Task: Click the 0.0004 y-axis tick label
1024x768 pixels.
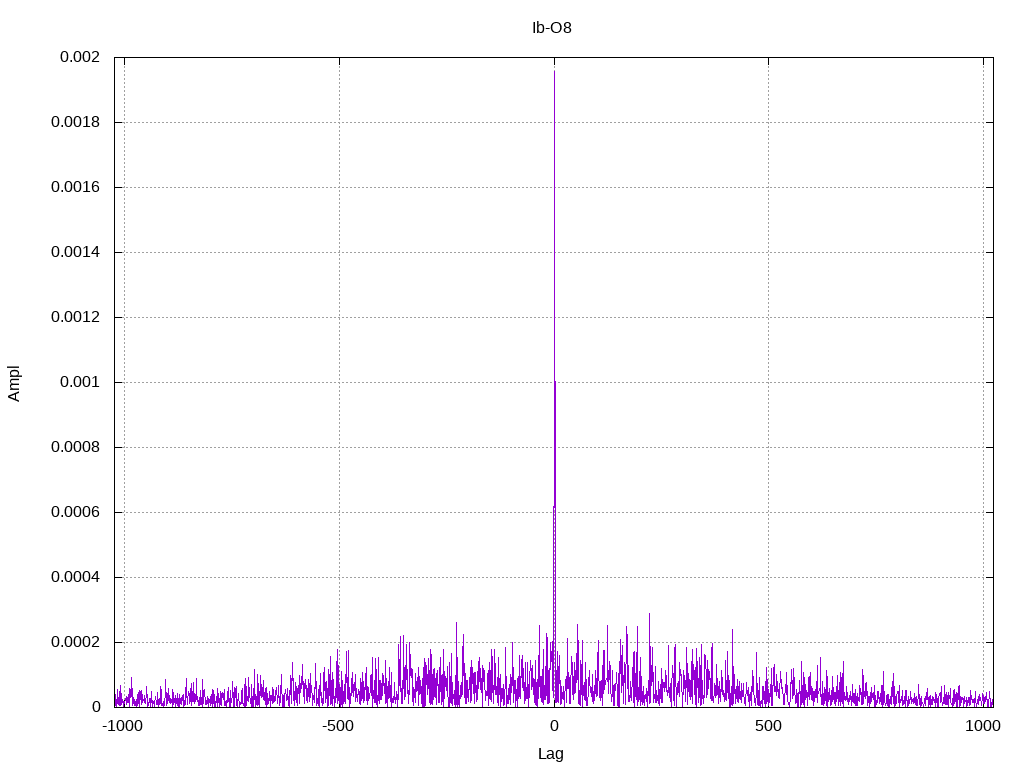Action: (x=76, y=577)
